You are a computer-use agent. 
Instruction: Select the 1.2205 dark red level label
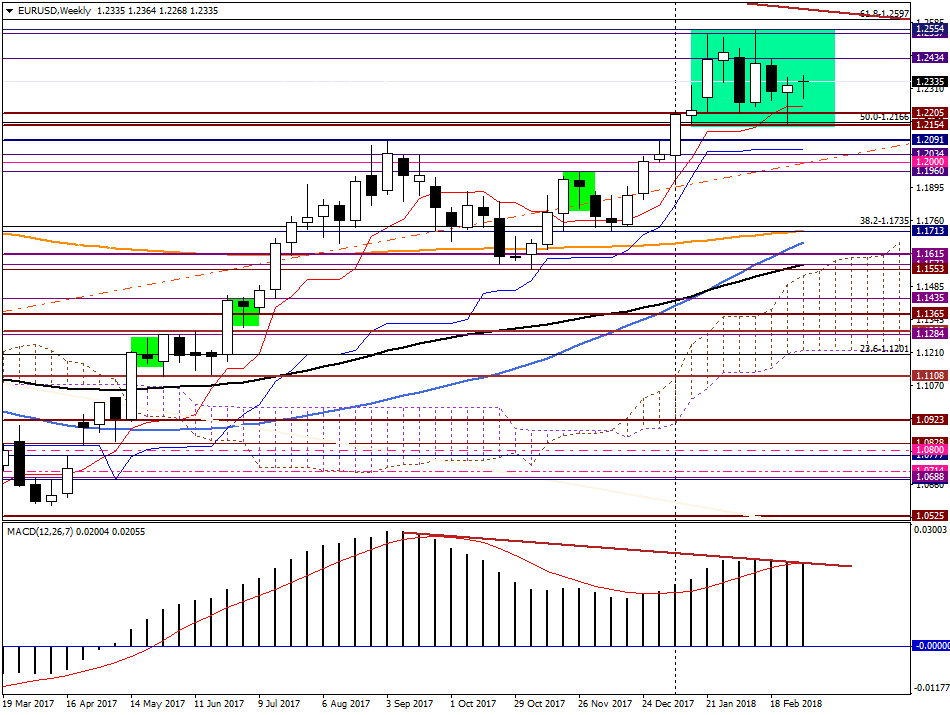(x=930, y=113)
